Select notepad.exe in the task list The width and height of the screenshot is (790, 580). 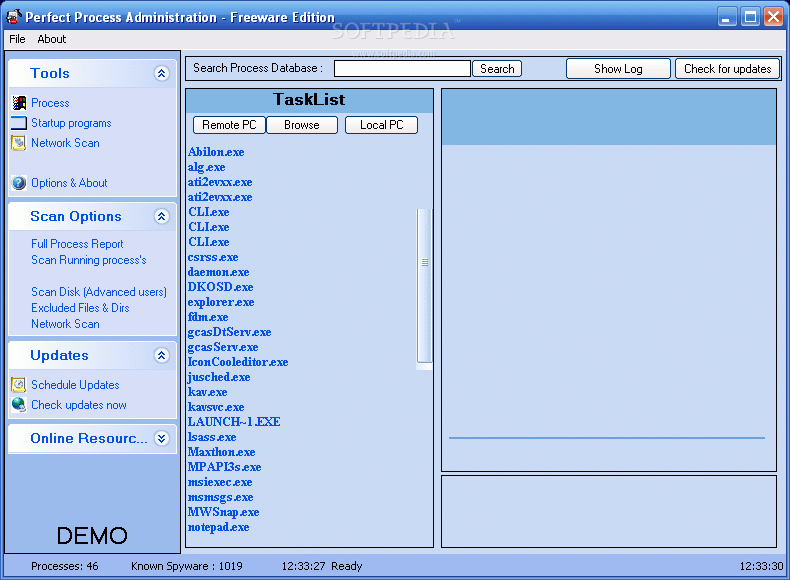(x=218, y=527)
